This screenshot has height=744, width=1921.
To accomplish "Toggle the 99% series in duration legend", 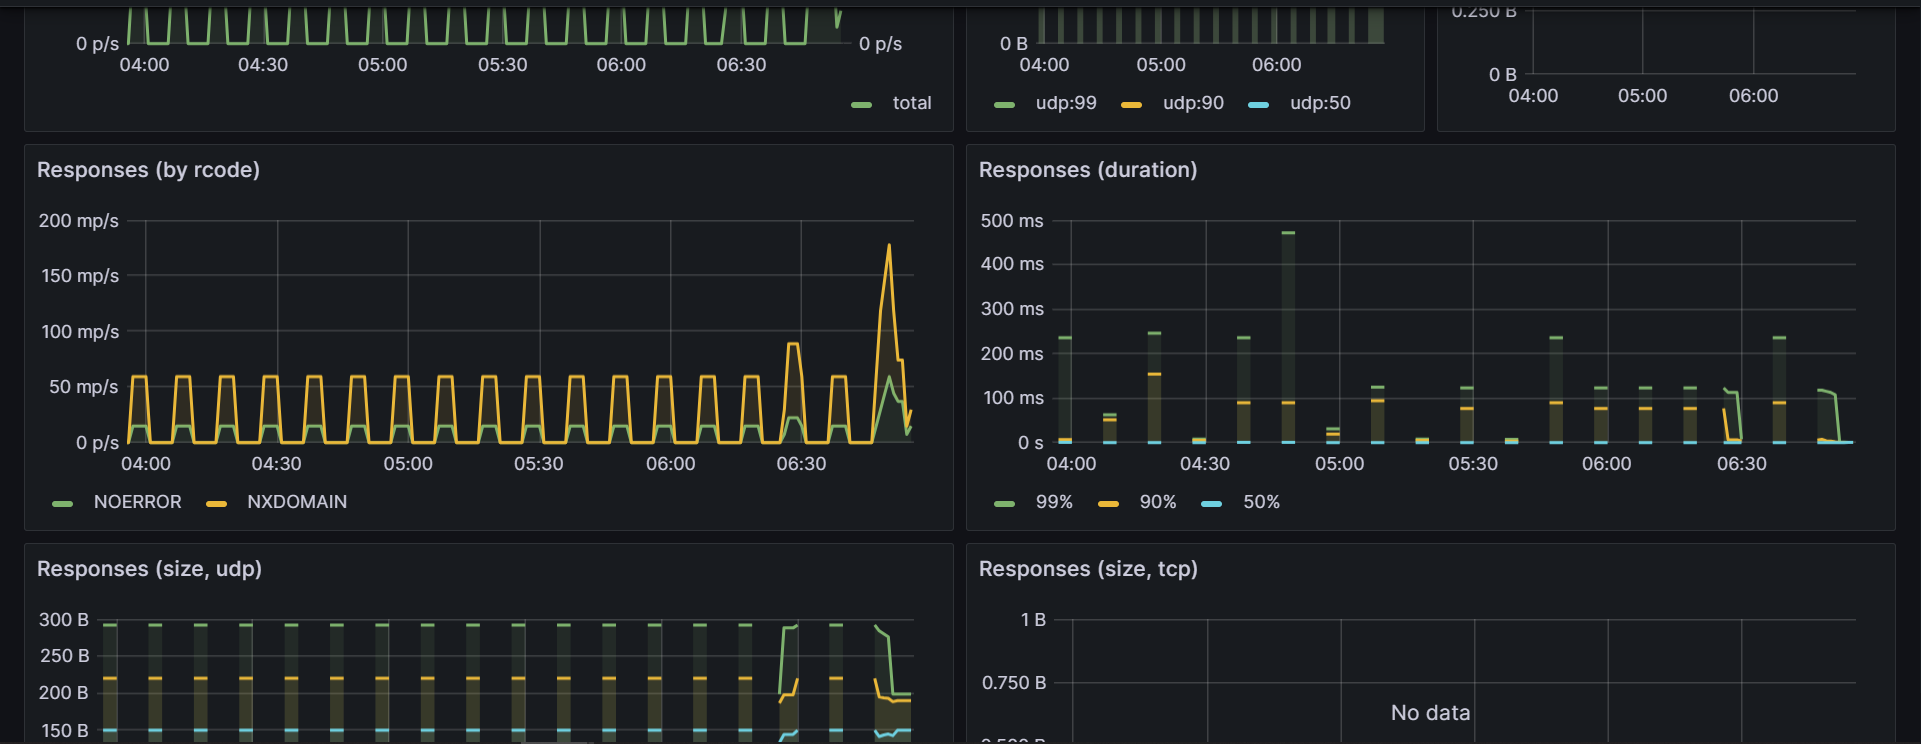I will (1054, 502).
